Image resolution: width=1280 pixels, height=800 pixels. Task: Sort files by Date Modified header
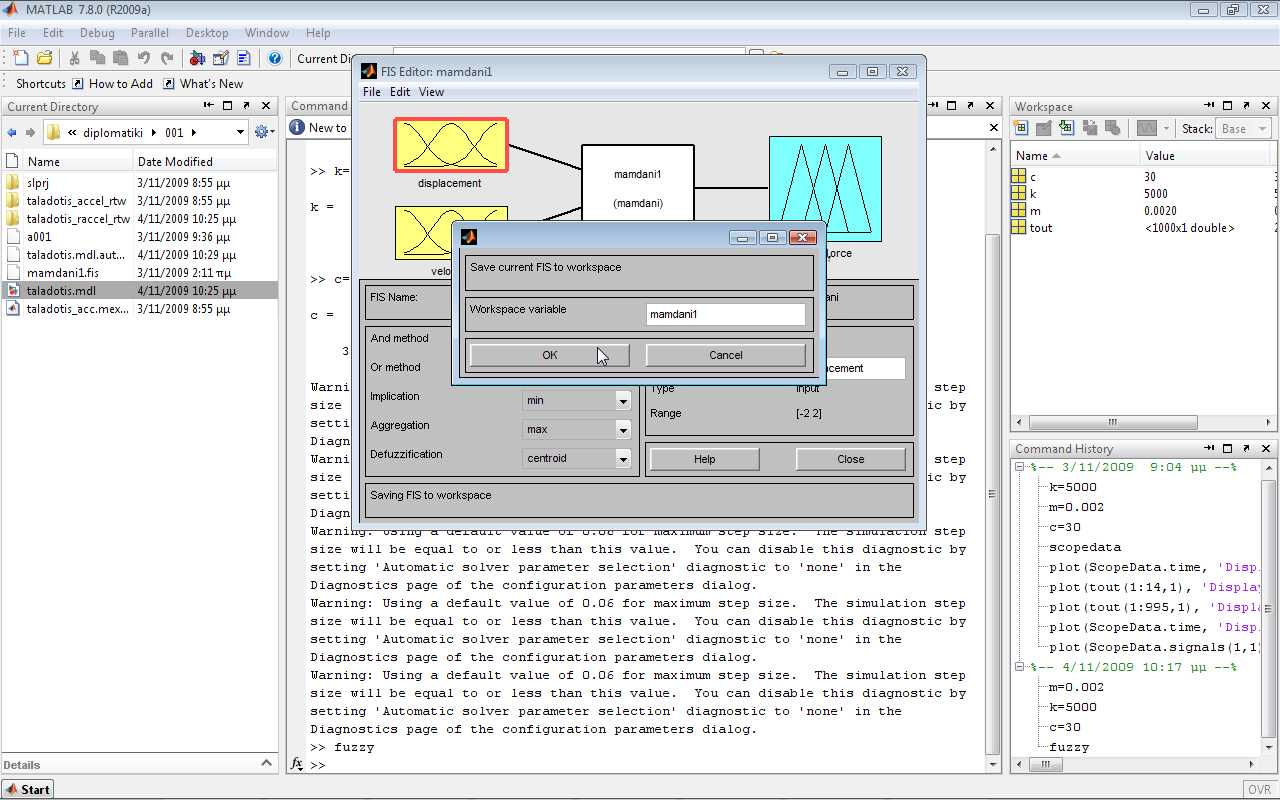tap(205, 161)
